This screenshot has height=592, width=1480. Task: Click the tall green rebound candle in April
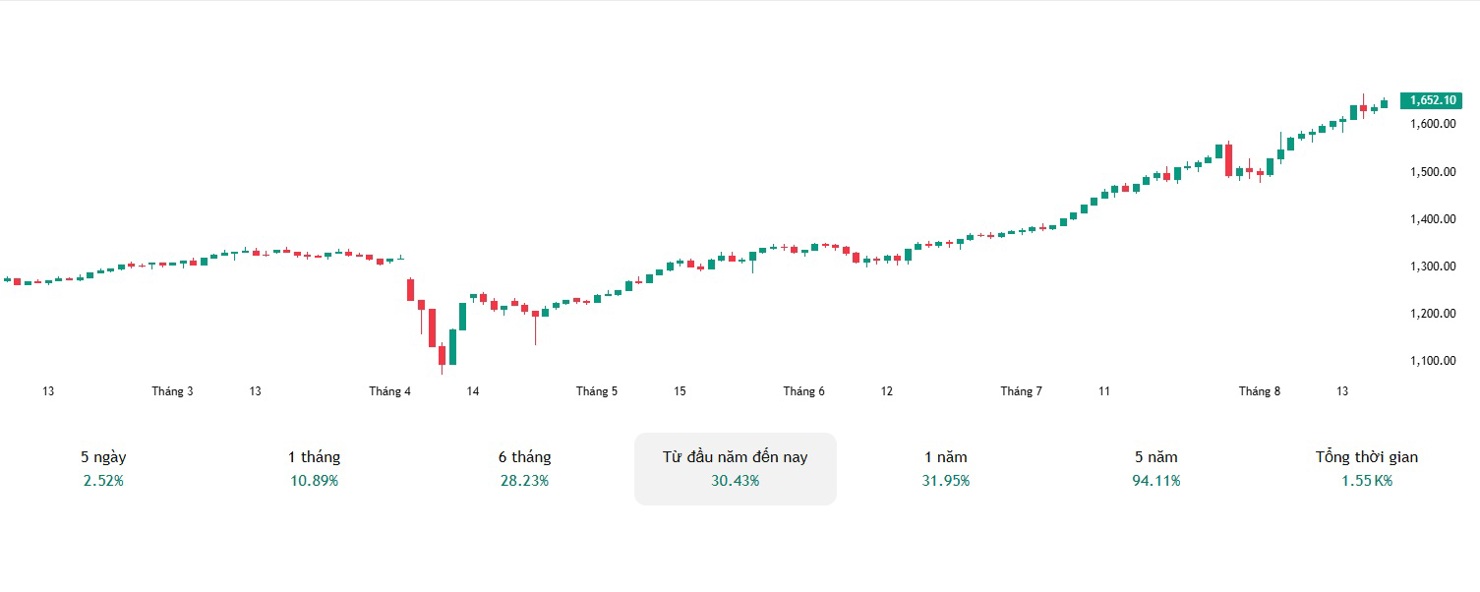coord(452,345)
